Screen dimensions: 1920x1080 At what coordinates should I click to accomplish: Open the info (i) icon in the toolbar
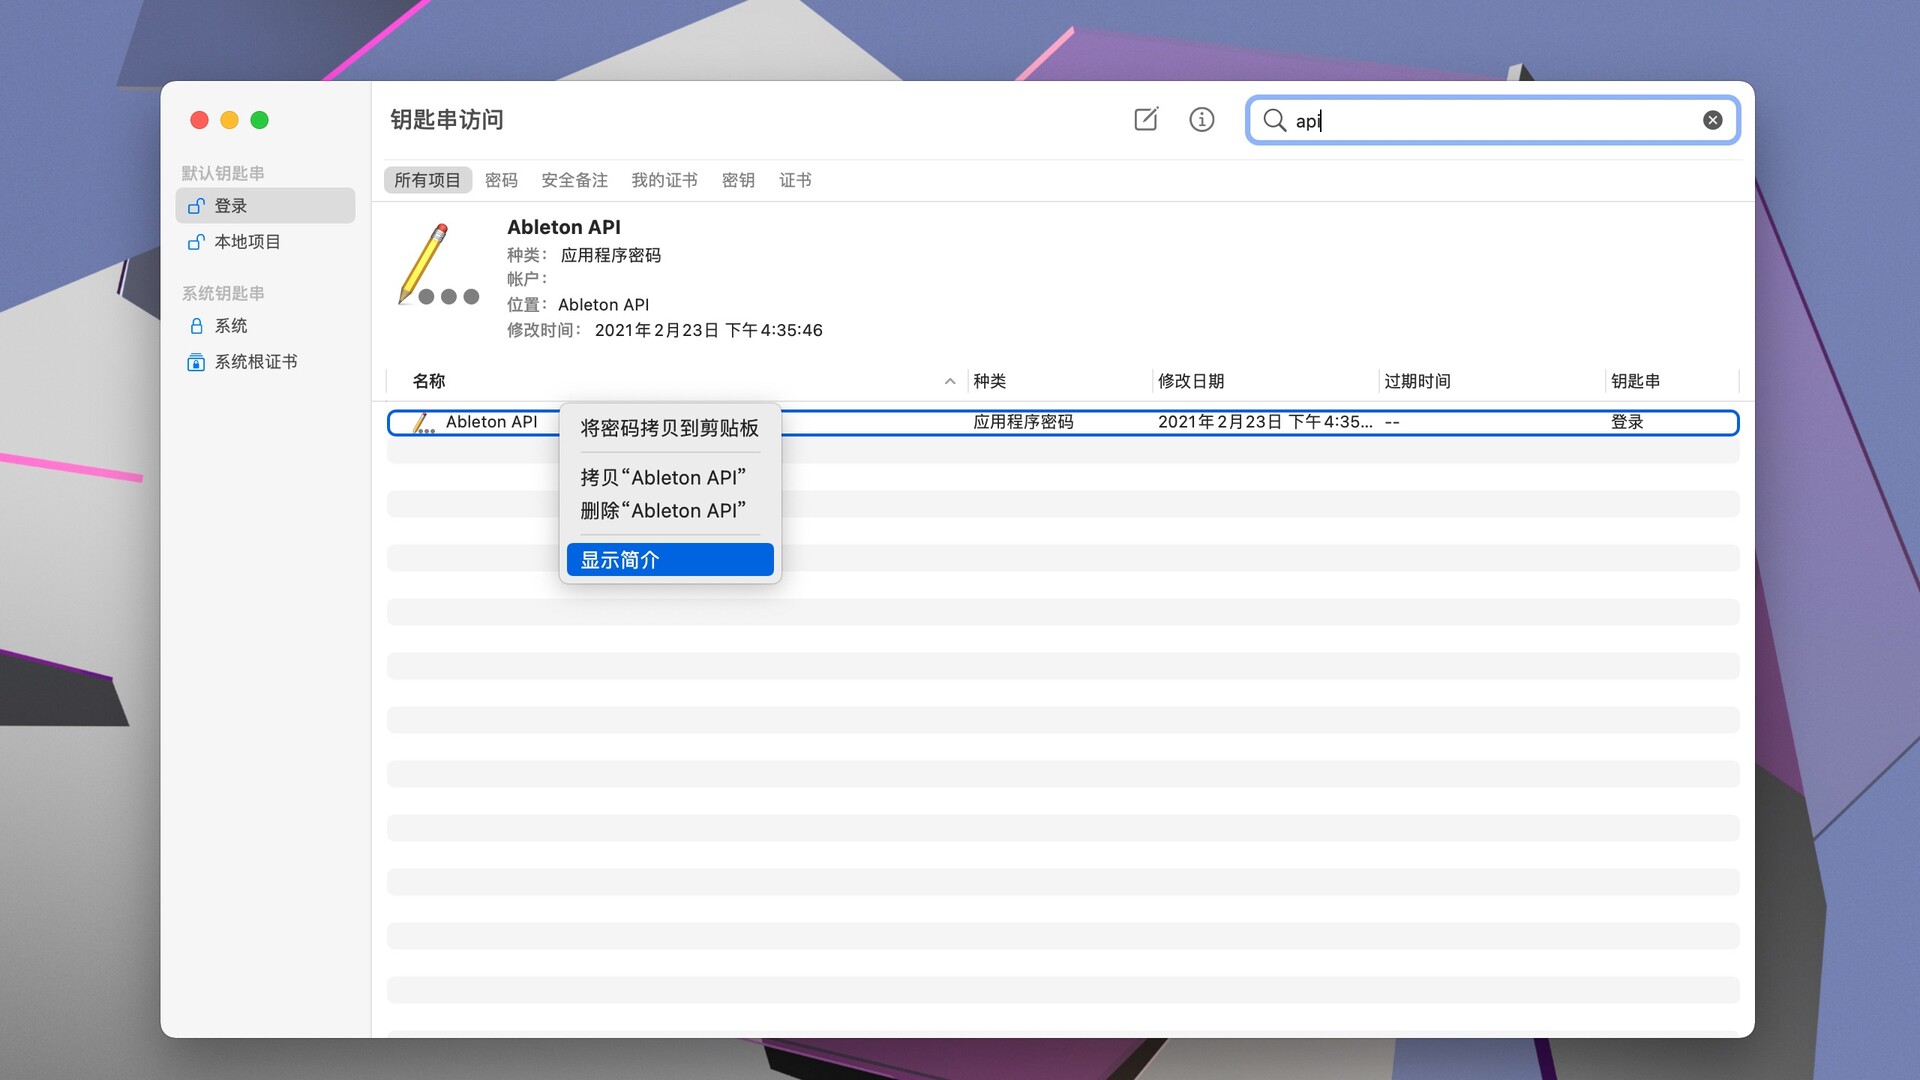pyautogui.click(x=1202, y=119)
